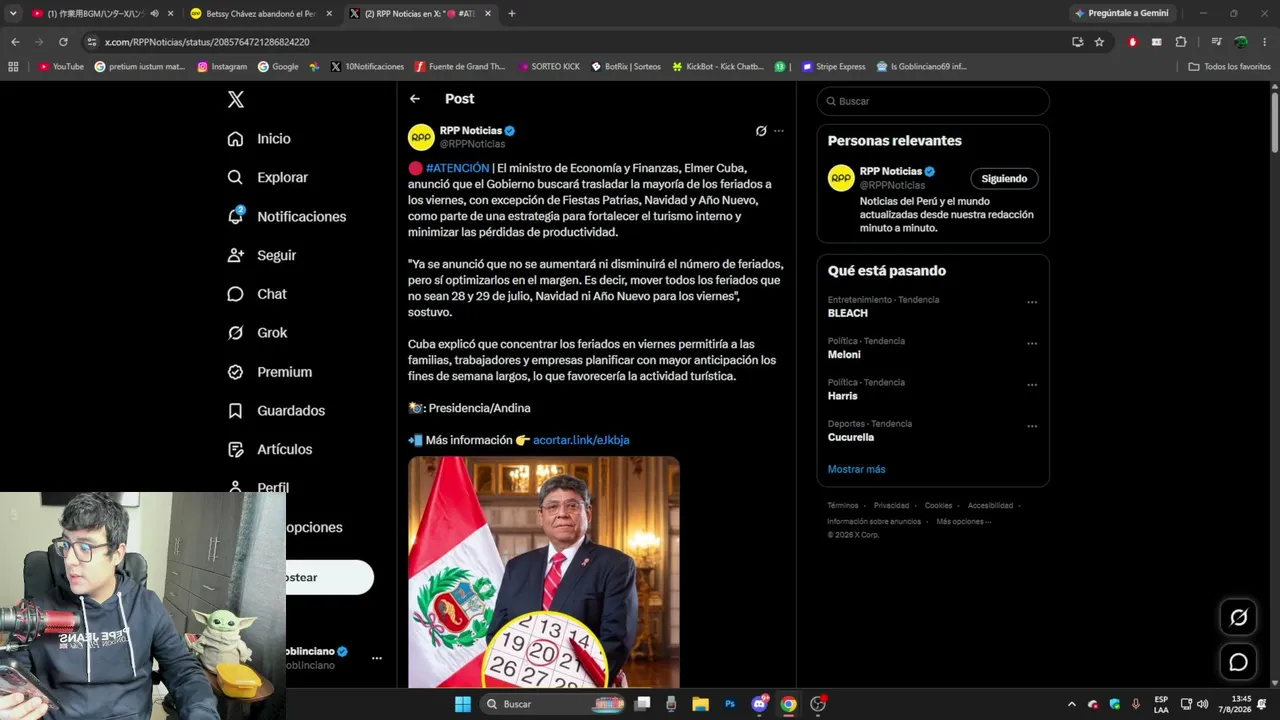
Task: Open Grok from the sidebar
Action: 257,333
